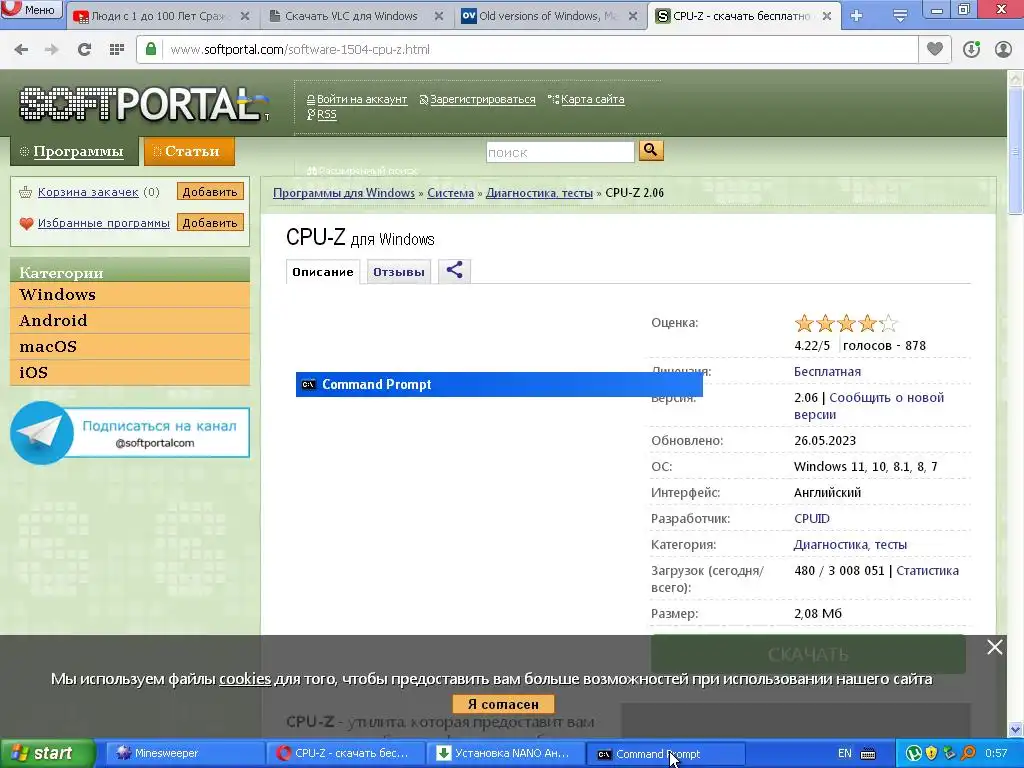Viewport: 1024px width, 768px height.
Task: Switch to the Отзывы tab
Action: pos(398,272)
